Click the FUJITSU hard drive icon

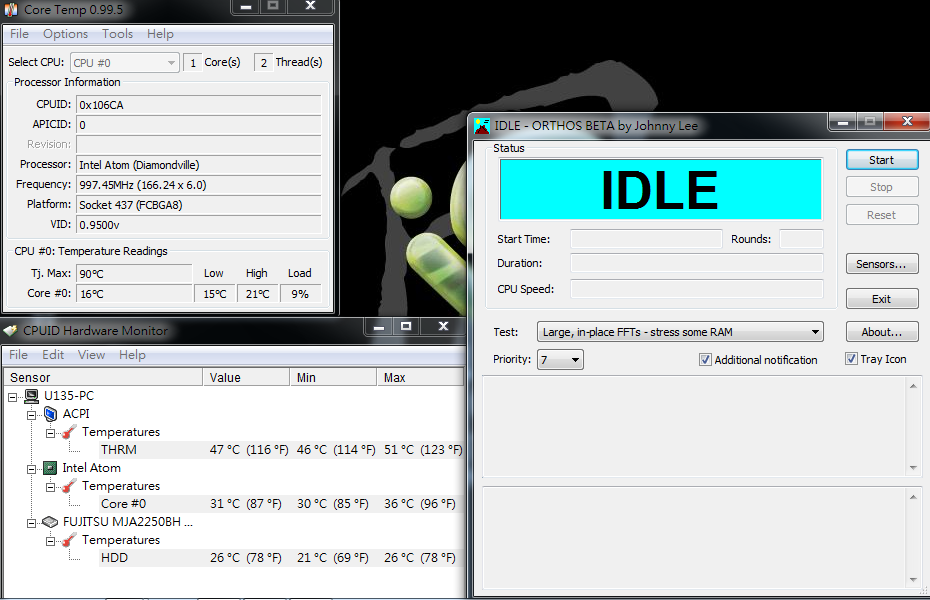[x=50, y=522]
